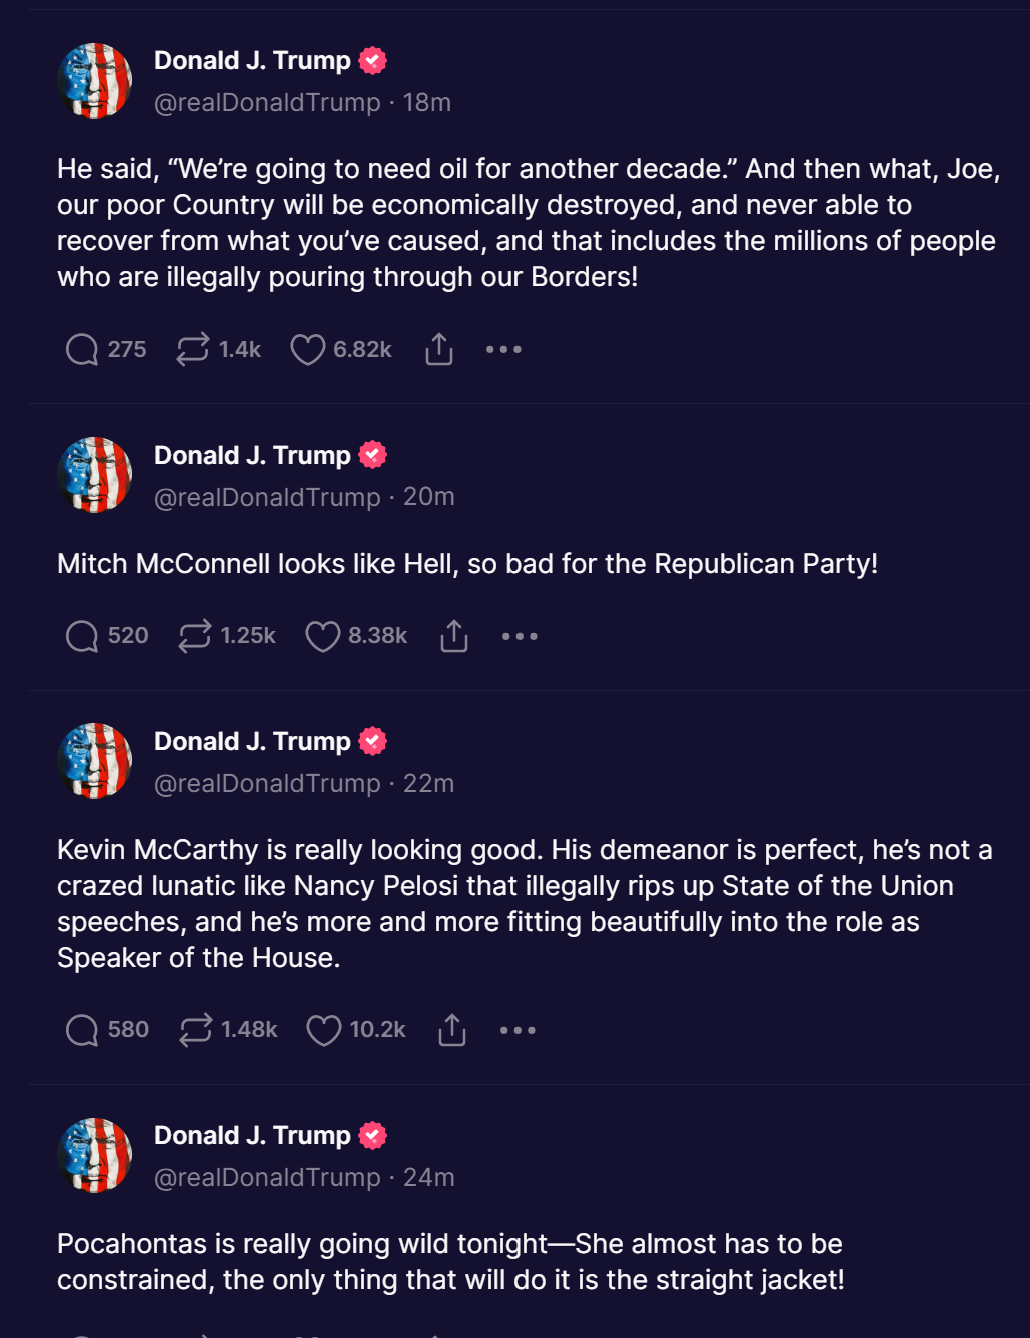Like the Kevin McCarthy post
Image resolution: width=1030 pixels, height=1338 pixels.
pos(323,1030)
